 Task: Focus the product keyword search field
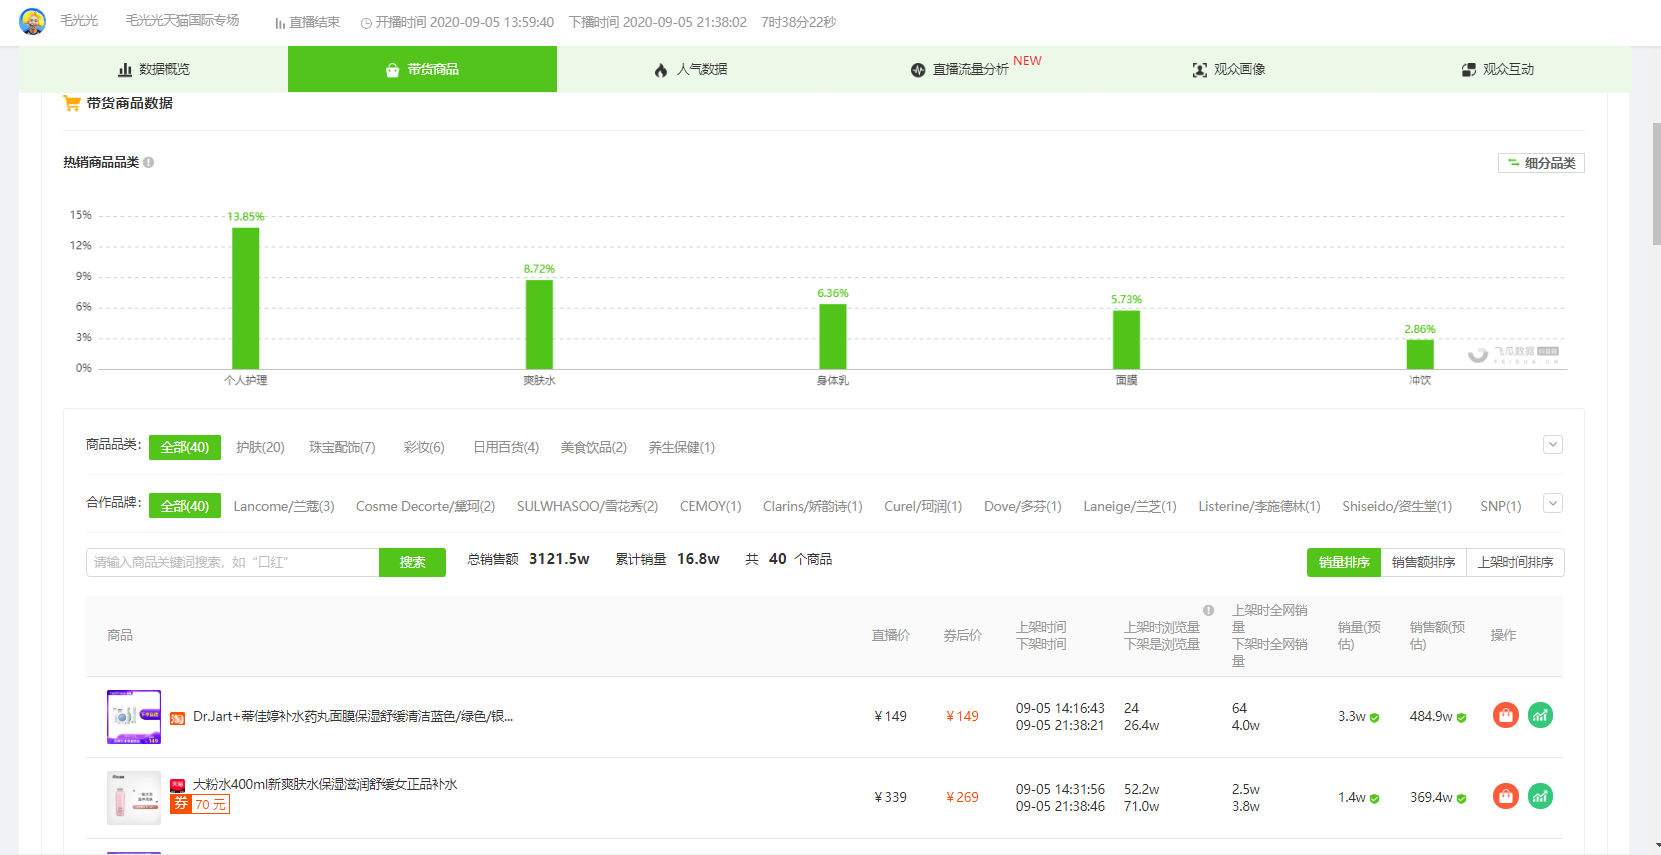click(233, 562)
